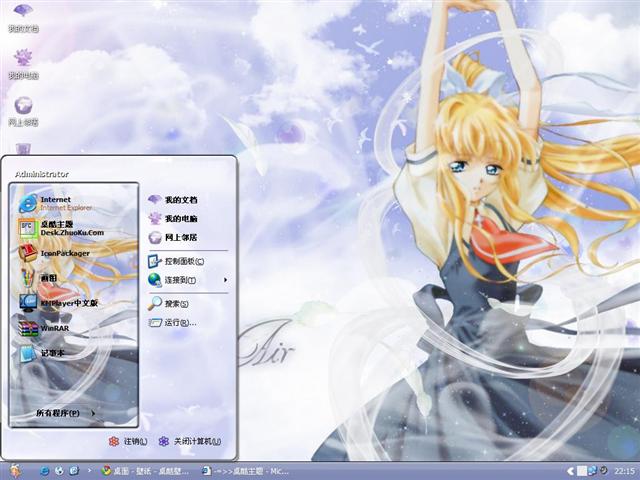Launch KMPlayer中文版
The width and height of the screenshot is (640, 480).
59,303
